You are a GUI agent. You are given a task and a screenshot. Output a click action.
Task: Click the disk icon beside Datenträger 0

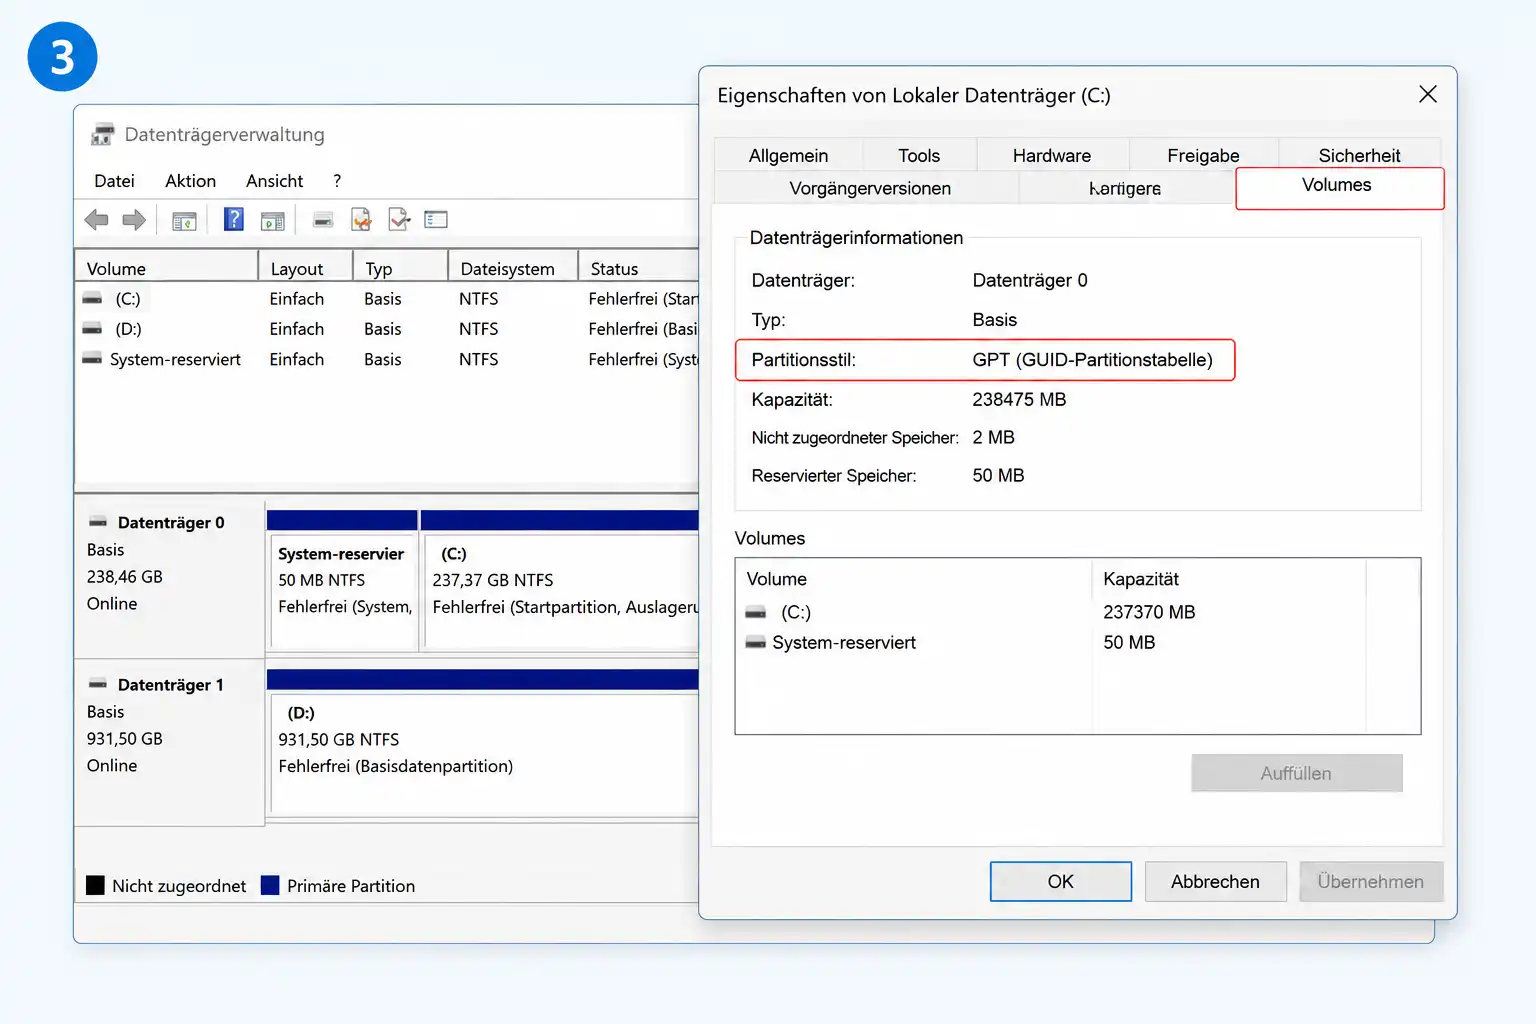point(98,522)
